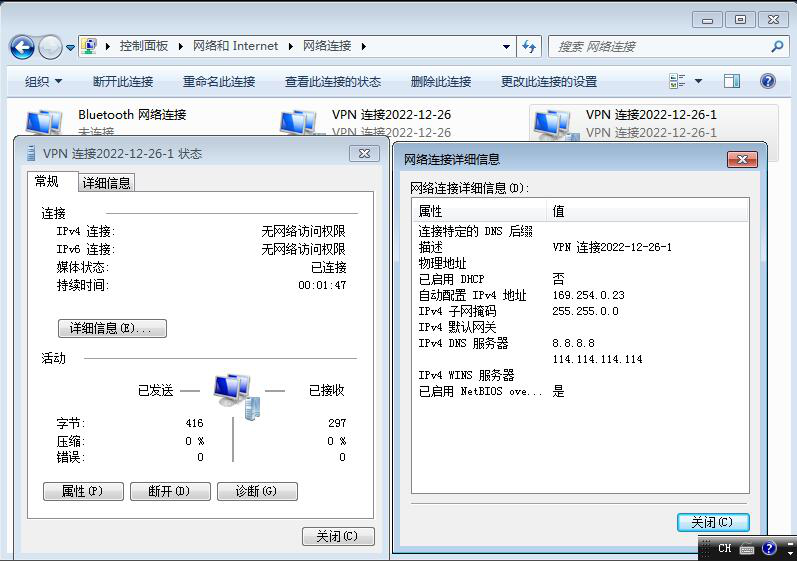Click the CH language bar indicator

(724, 549)
